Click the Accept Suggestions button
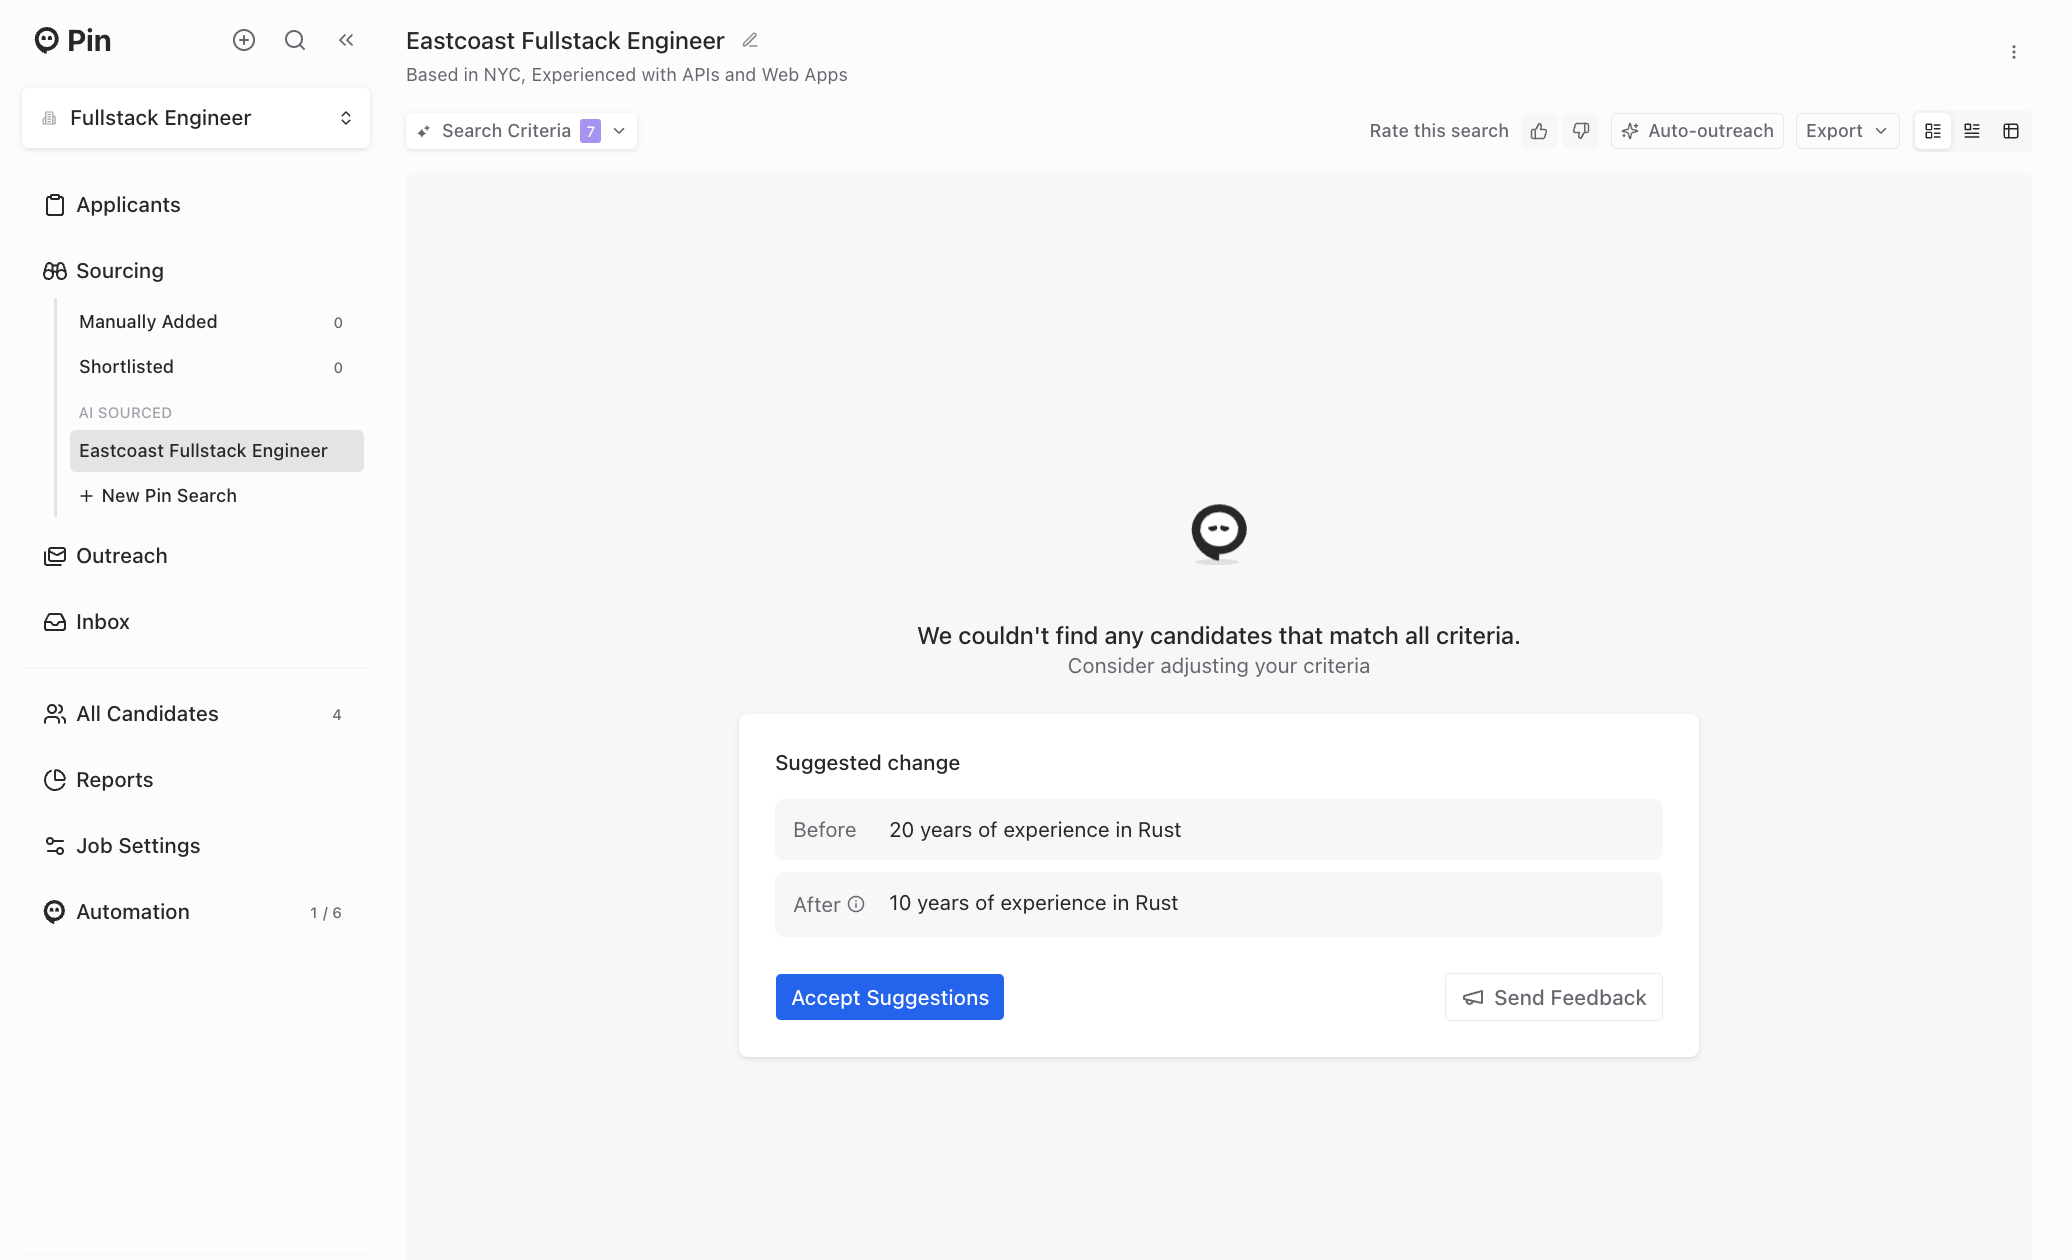The image size is (2072, 1260). point(889,997)
